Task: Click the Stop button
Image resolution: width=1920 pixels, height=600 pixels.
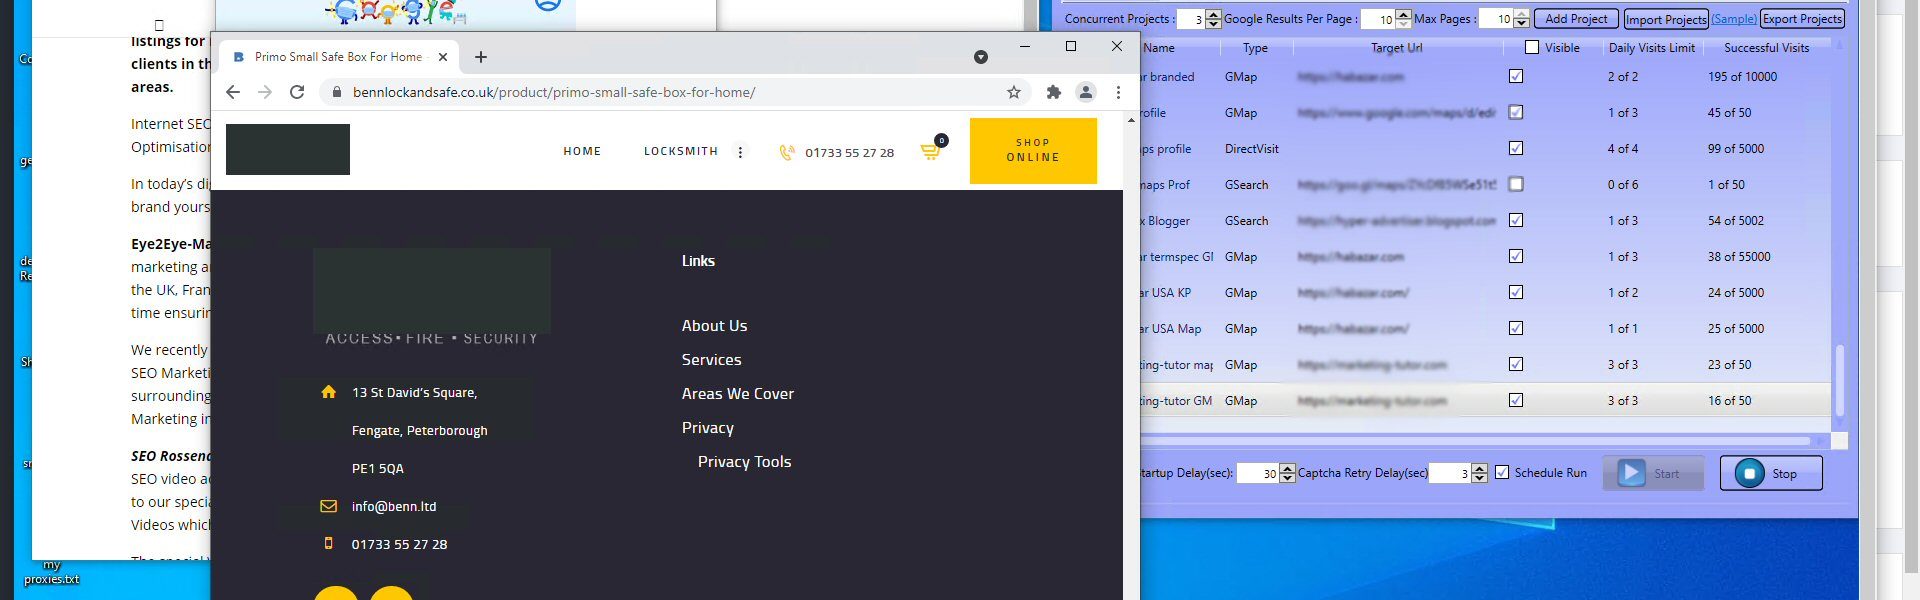Action: point(1770,473)
